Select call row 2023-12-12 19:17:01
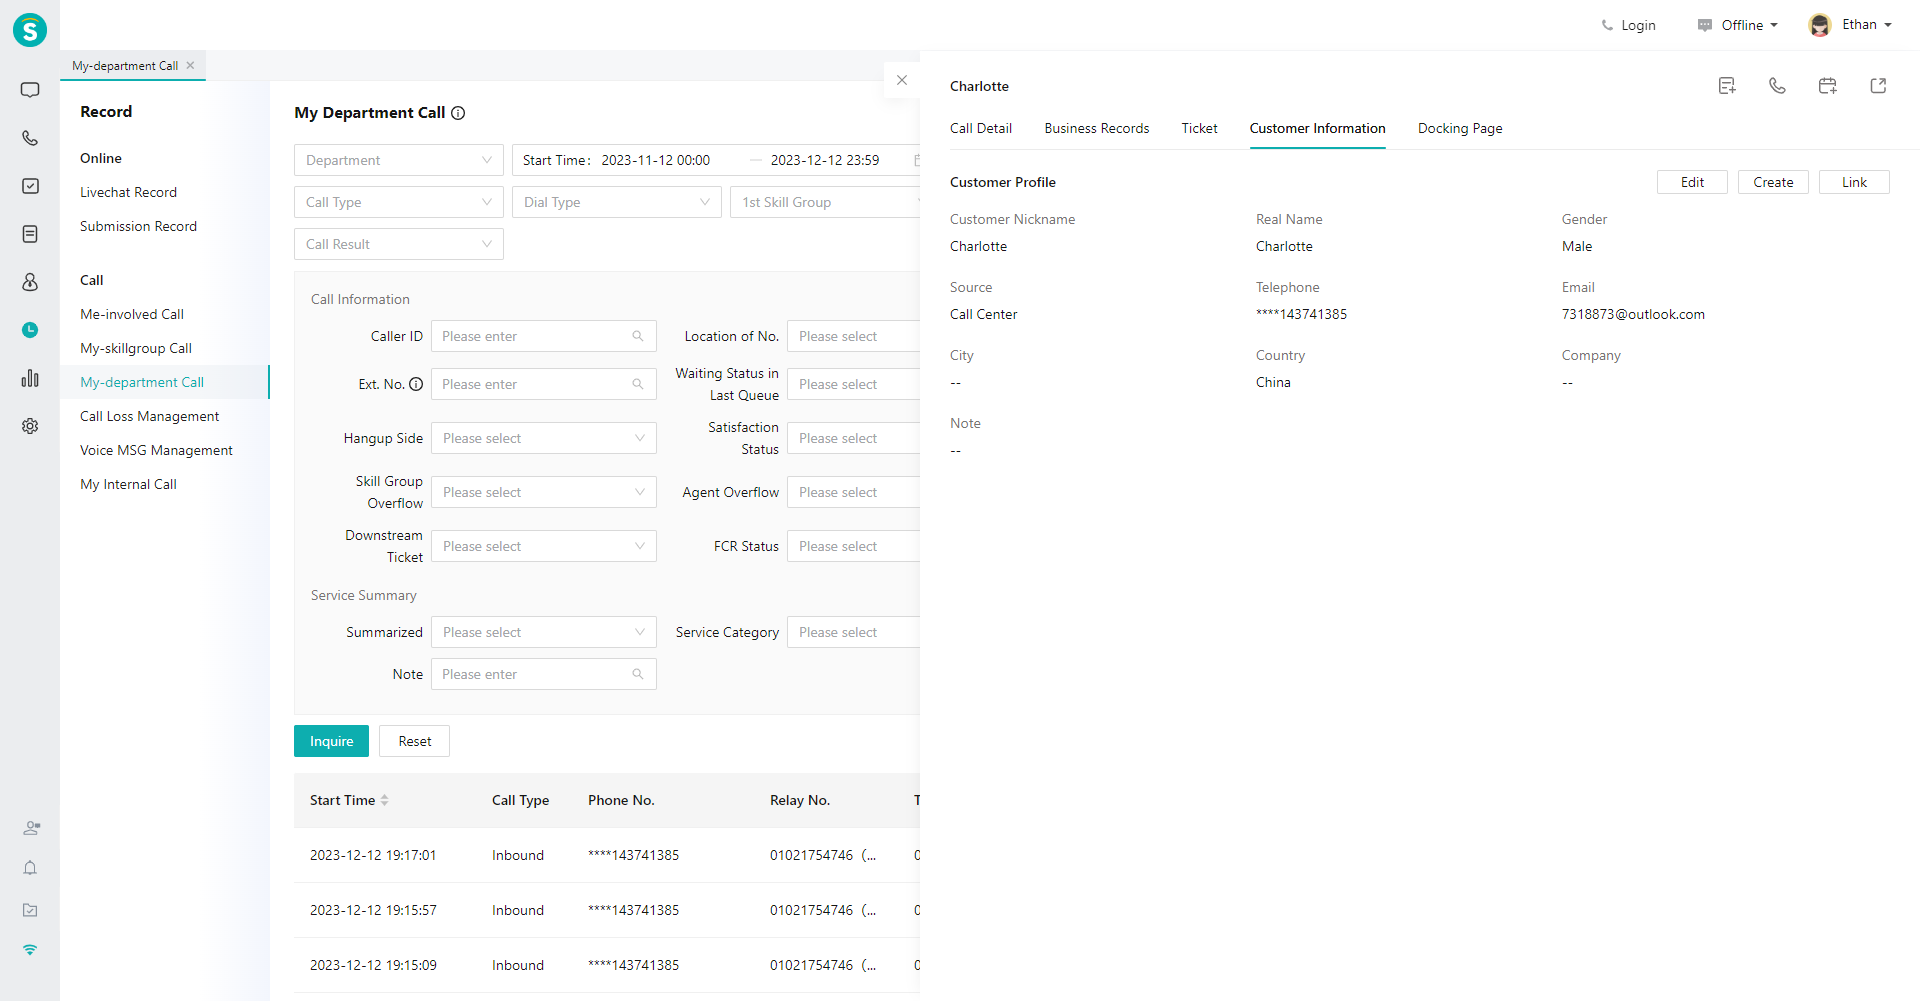The height and width of the screenshot is (1001, 1920). click(x=607, y=855)
